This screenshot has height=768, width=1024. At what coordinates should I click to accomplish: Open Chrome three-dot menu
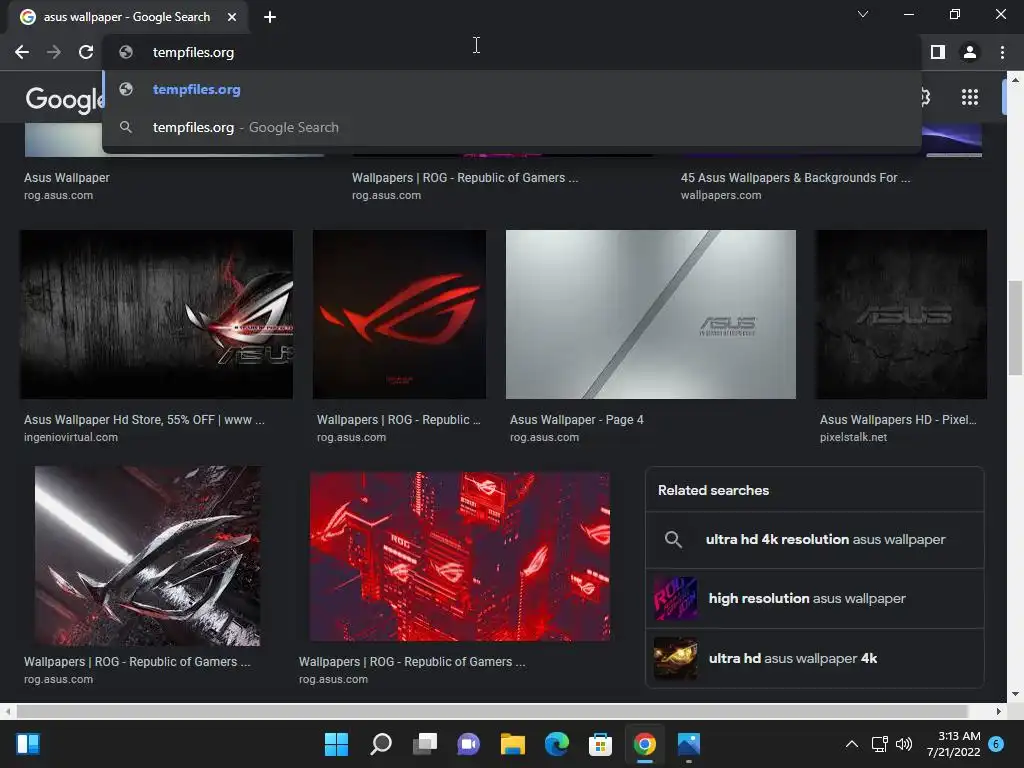pyautogui.click(x=1002, y=52)
